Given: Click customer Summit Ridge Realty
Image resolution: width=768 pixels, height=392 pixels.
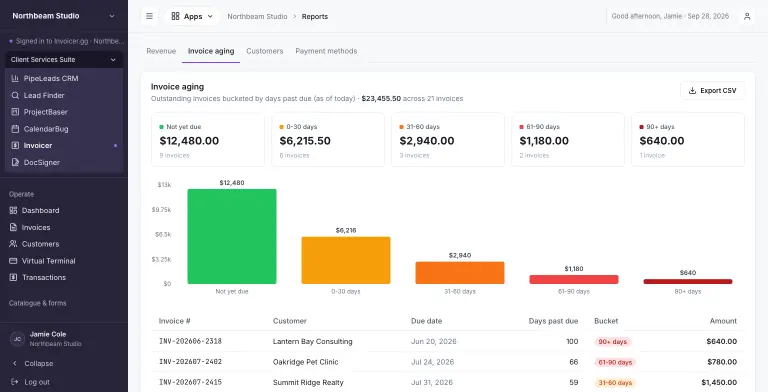Looking at the screenshot, I should [308, 382].
